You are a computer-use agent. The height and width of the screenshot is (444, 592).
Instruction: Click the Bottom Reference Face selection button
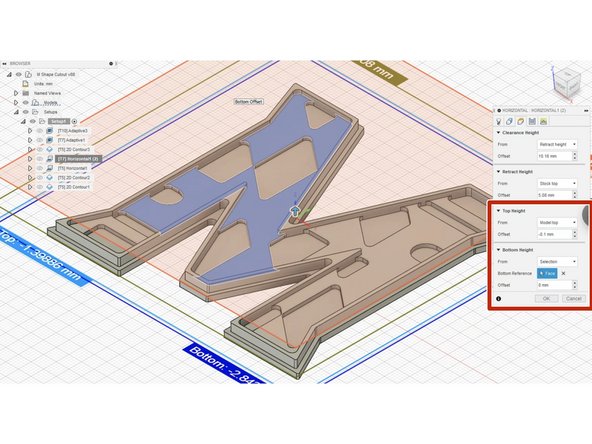click(x=547, y=273)
